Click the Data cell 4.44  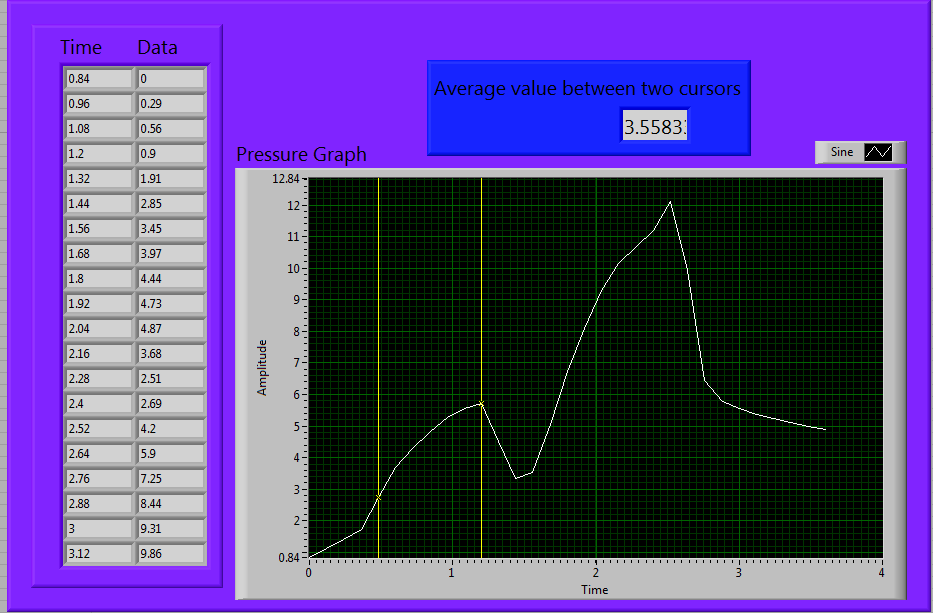point(171,279)
